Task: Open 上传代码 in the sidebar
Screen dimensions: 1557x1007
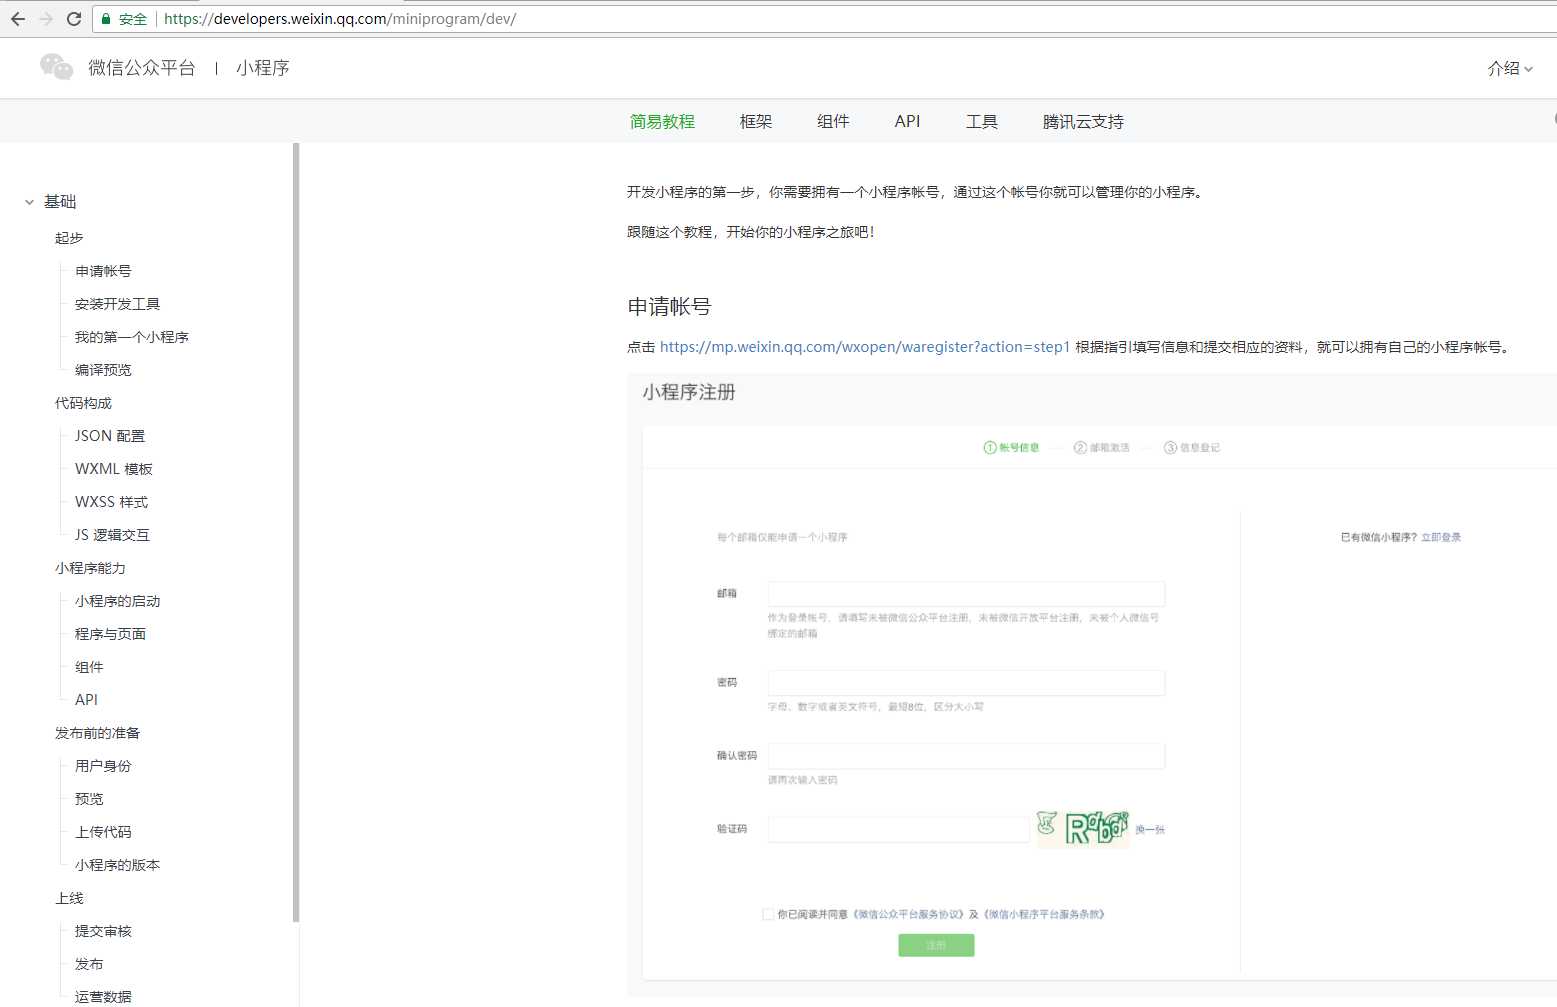Action: 103,832
